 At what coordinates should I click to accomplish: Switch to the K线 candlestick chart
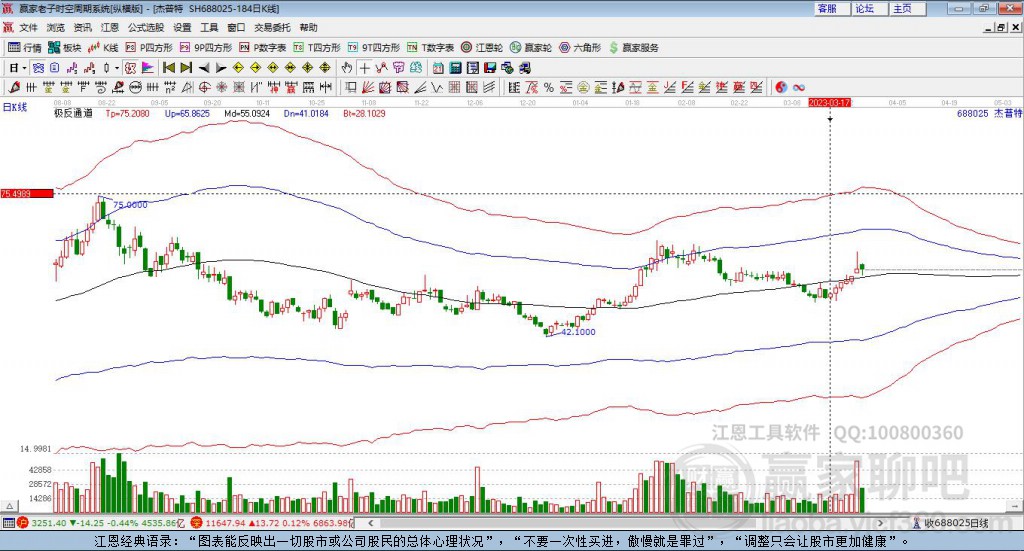[103, 48]
